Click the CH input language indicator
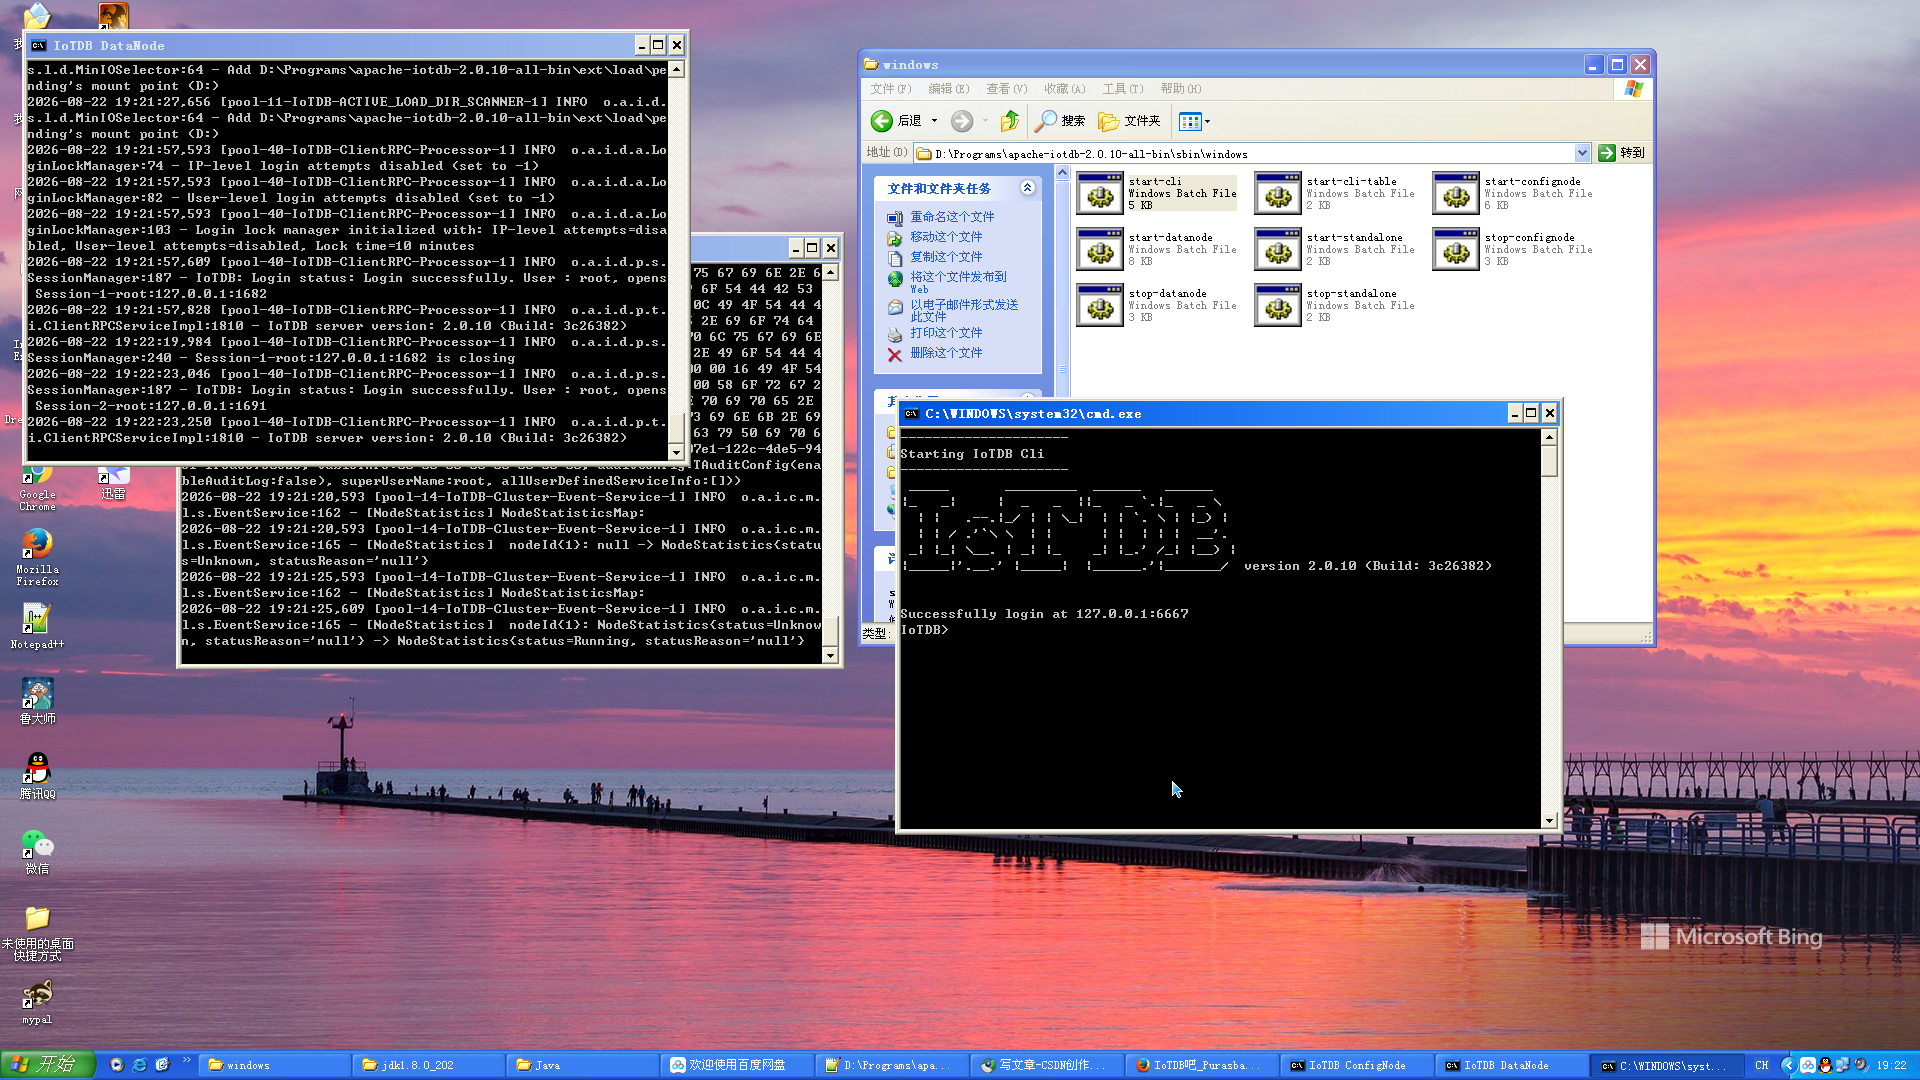The width and height of the screenshot is (1920, 1080). (1762, 1065)
